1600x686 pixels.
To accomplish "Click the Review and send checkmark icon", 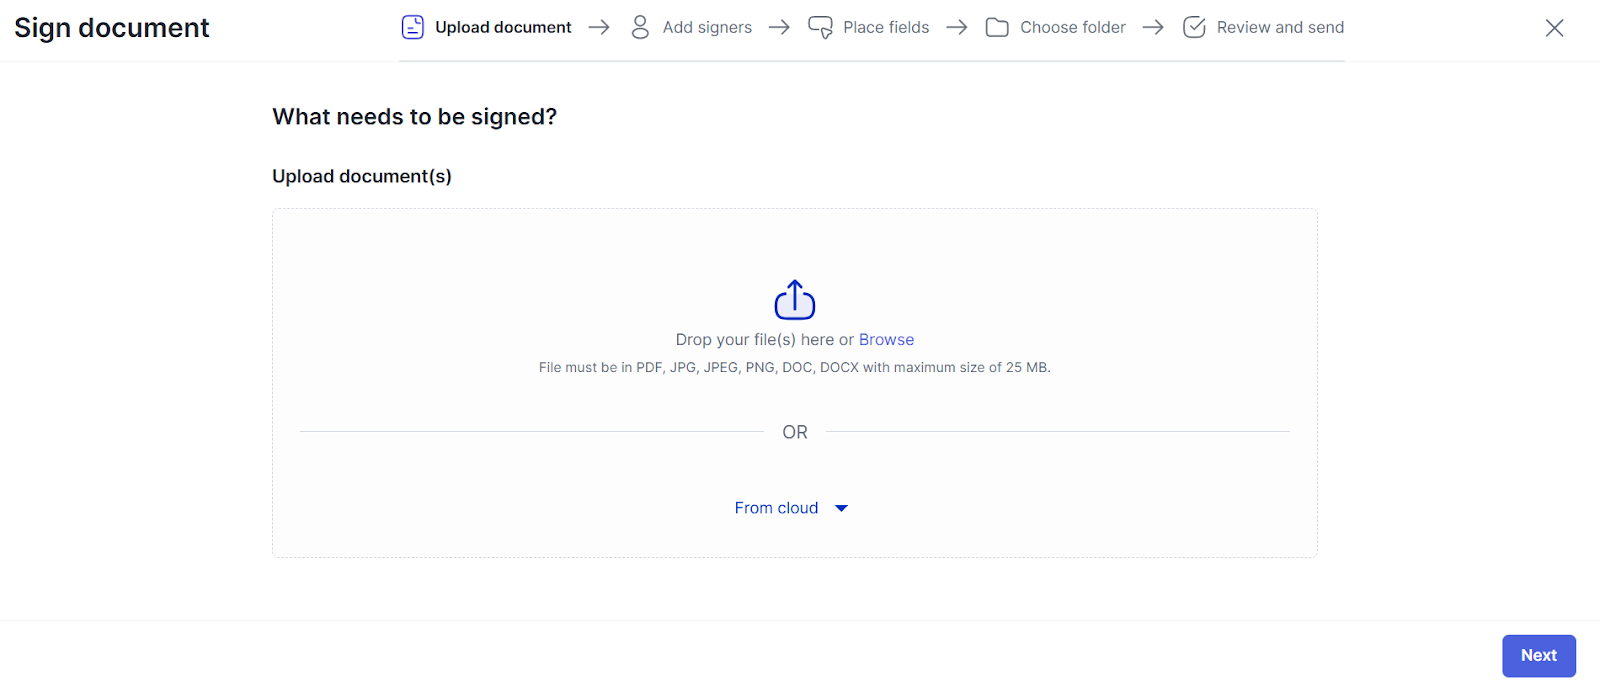I will click(x=1194, y=27).
